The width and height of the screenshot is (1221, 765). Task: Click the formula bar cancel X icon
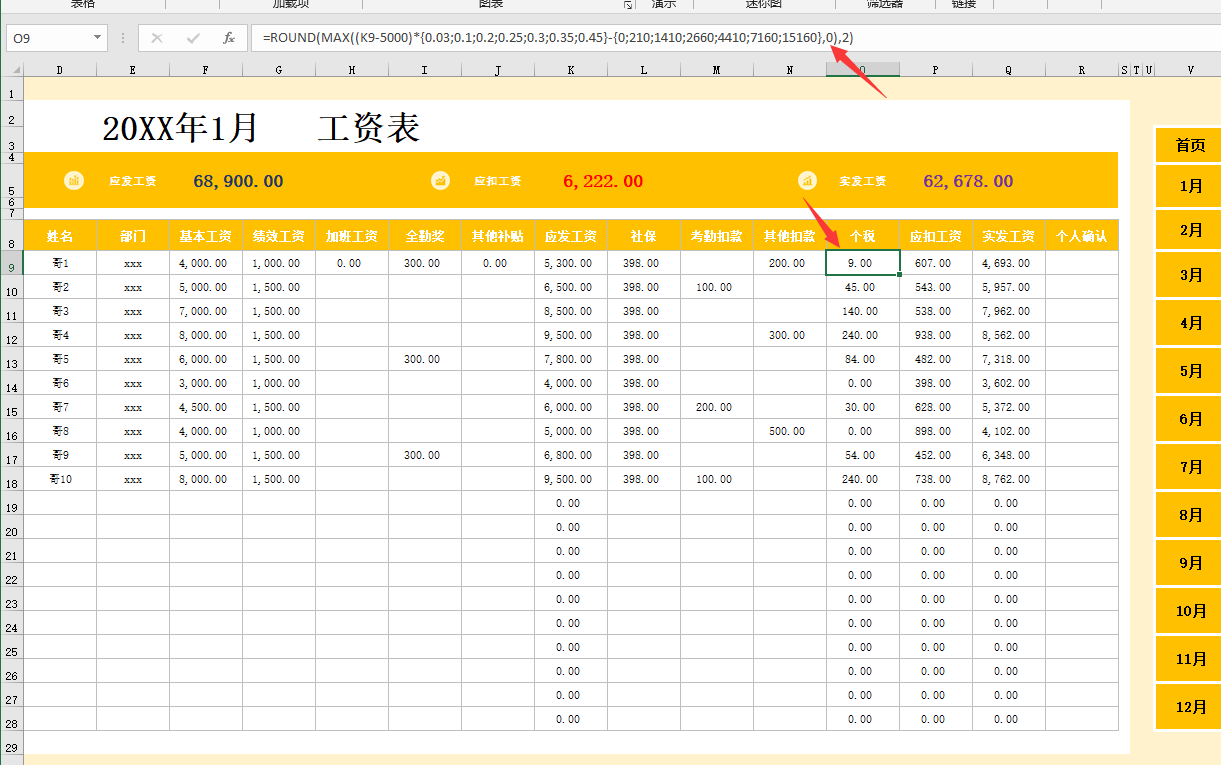(x=157, y=38)
